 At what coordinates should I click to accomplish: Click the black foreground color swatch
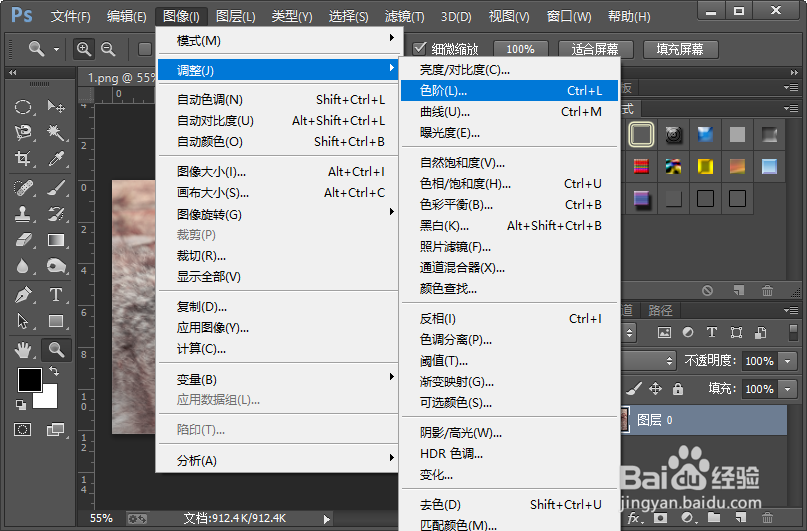(x=30, y=380)
